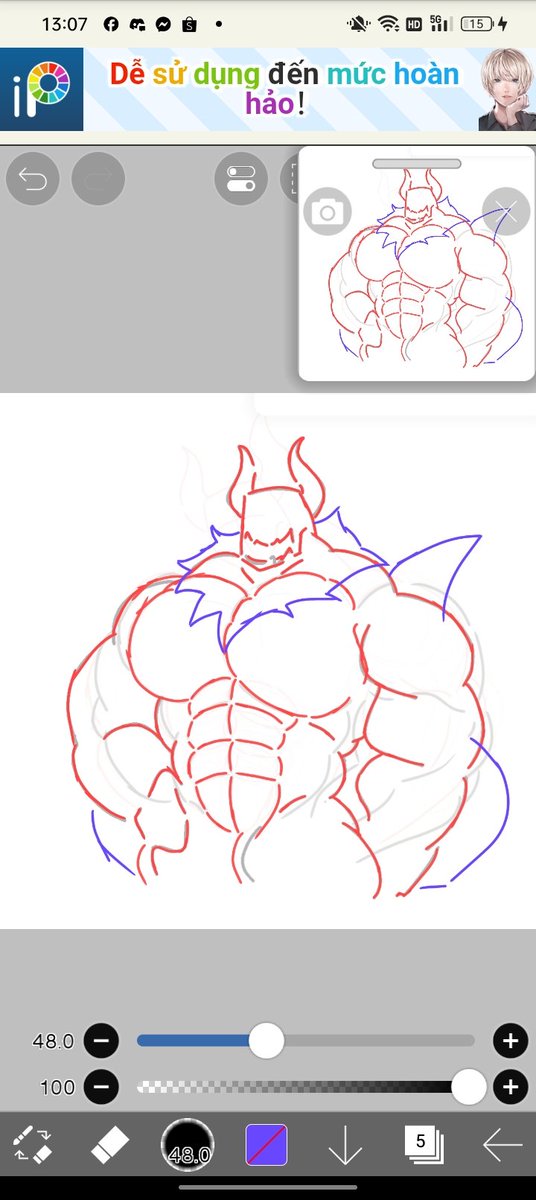This screenshot has height=1200, width=536.
Task: Open the layers panel showing 5
Action: pyautogui.click(x=423, y=1145)
